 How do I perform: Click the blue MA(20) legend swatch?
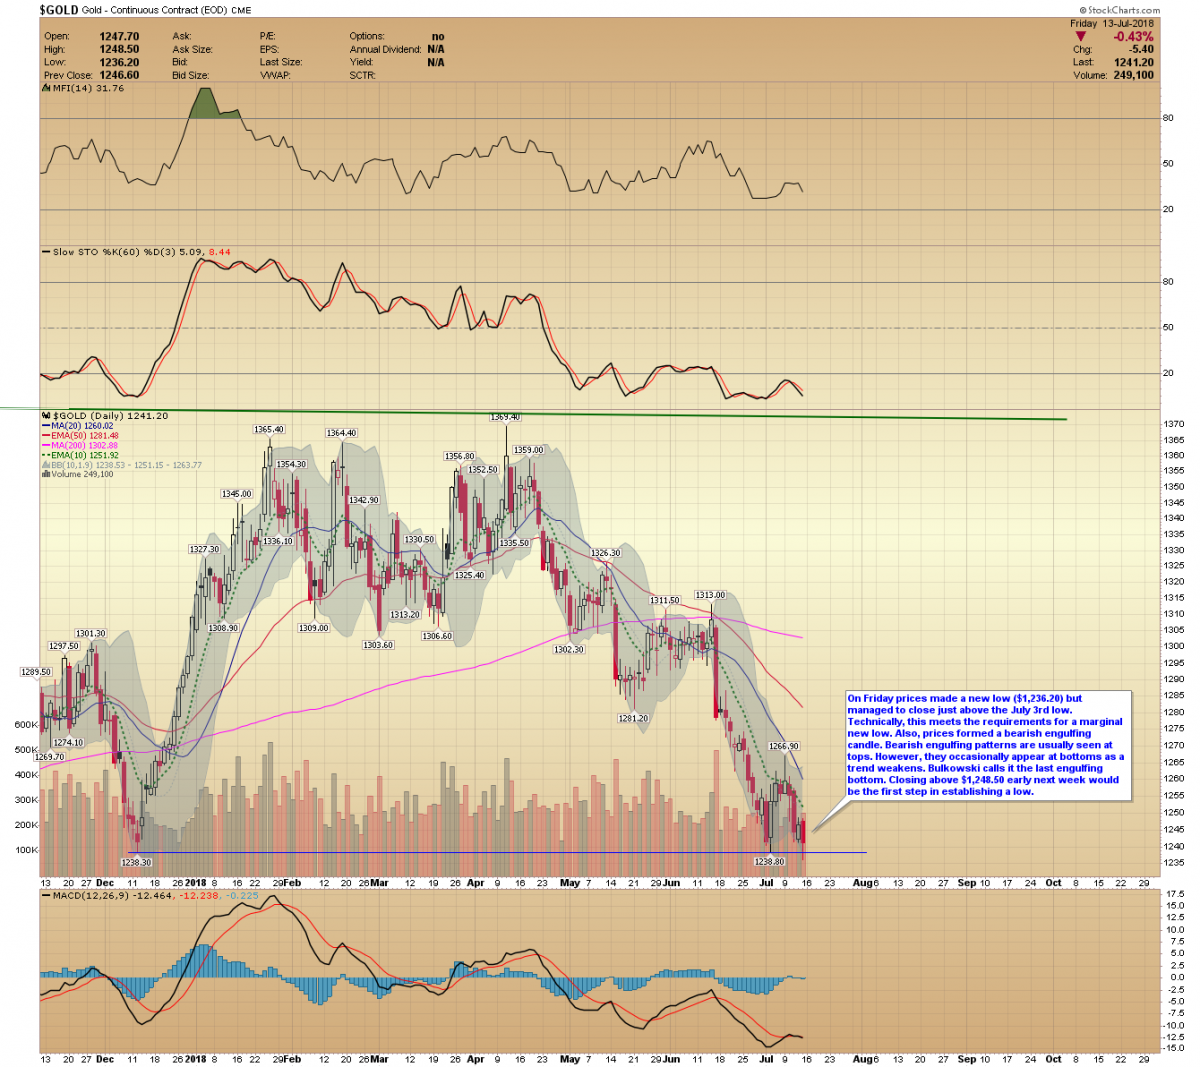tap(46, 426)
